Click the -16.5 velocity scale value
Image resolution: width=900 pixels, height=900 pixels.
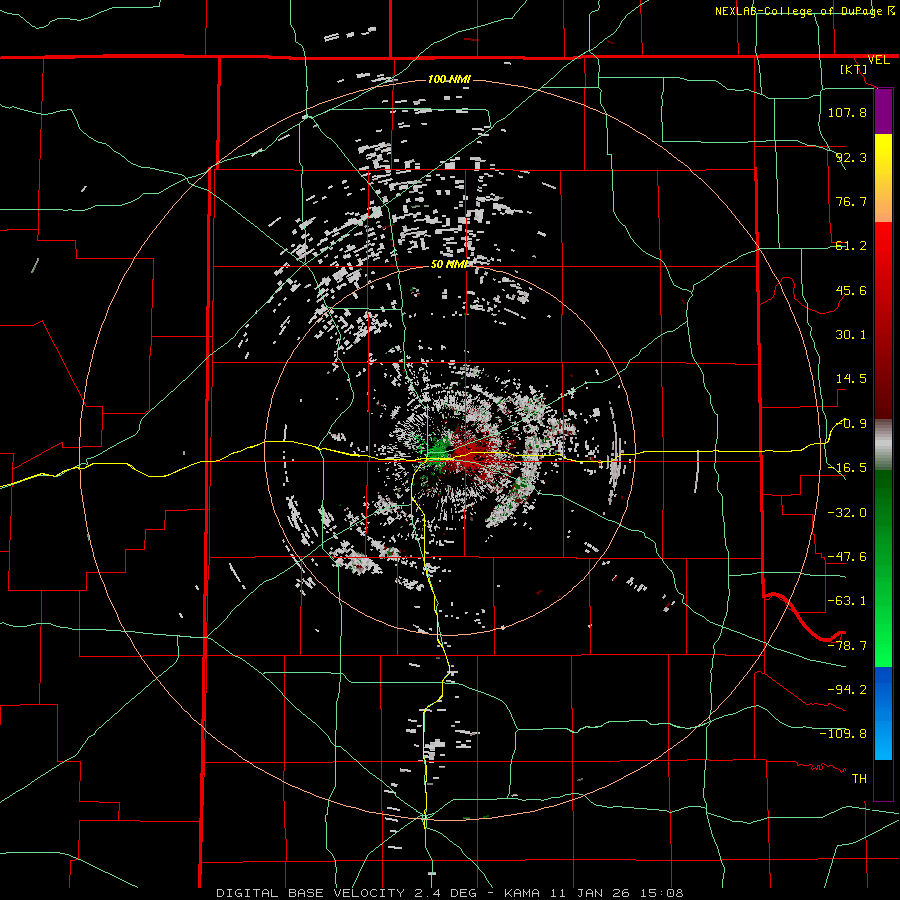(847, 468)
